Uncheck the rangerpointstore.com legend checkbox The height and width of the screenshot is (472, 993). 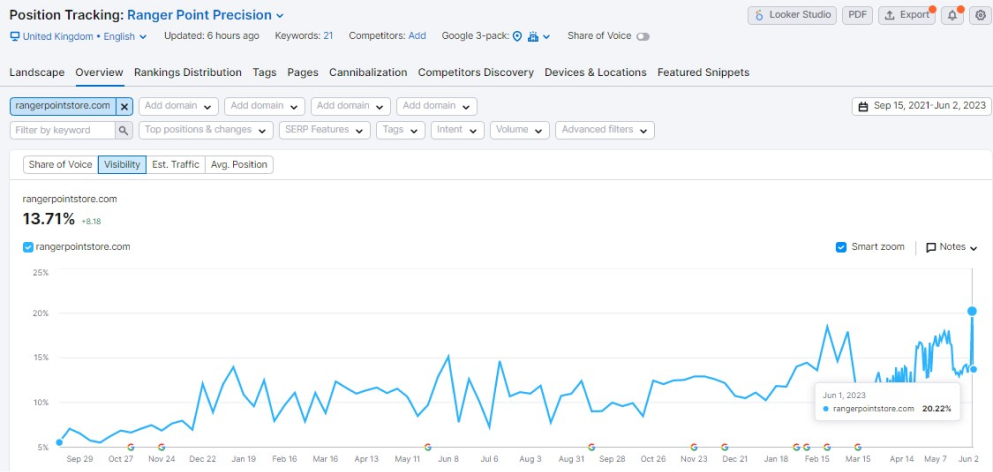tap(28, 247)
